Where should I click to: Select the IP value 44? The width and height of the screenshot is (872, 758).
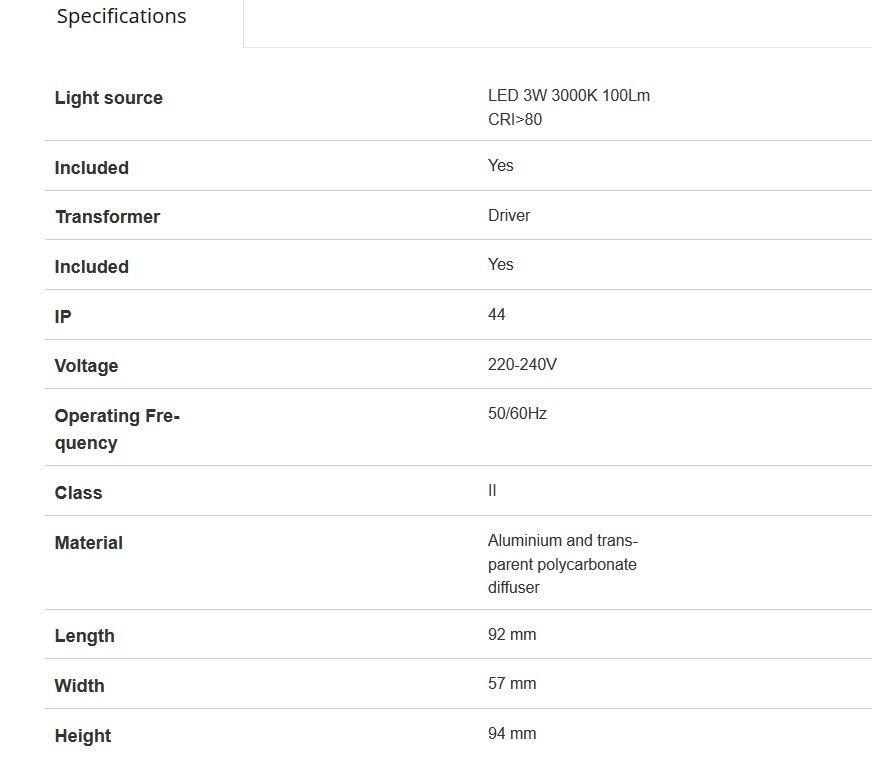pos(496,314)
